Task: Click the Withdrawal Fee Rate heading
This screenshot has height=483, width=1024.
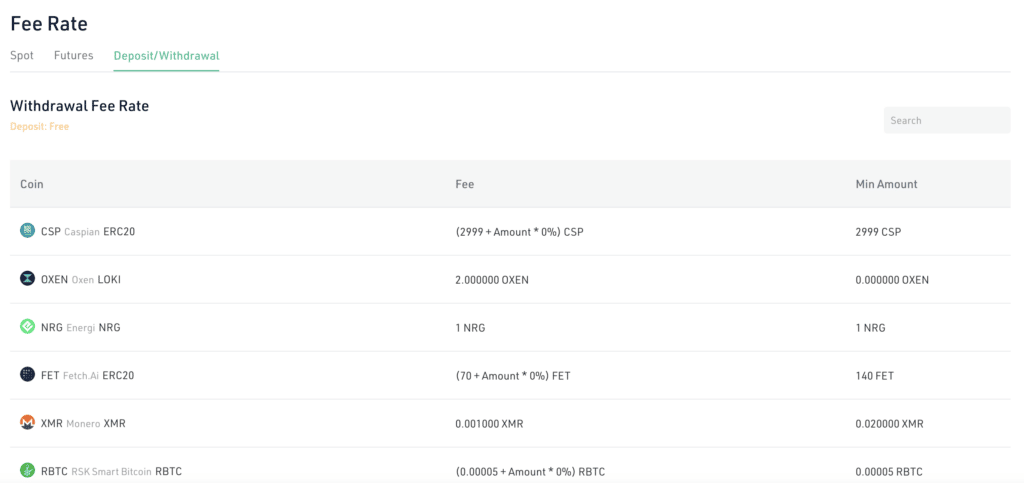Action: point(79,106)
